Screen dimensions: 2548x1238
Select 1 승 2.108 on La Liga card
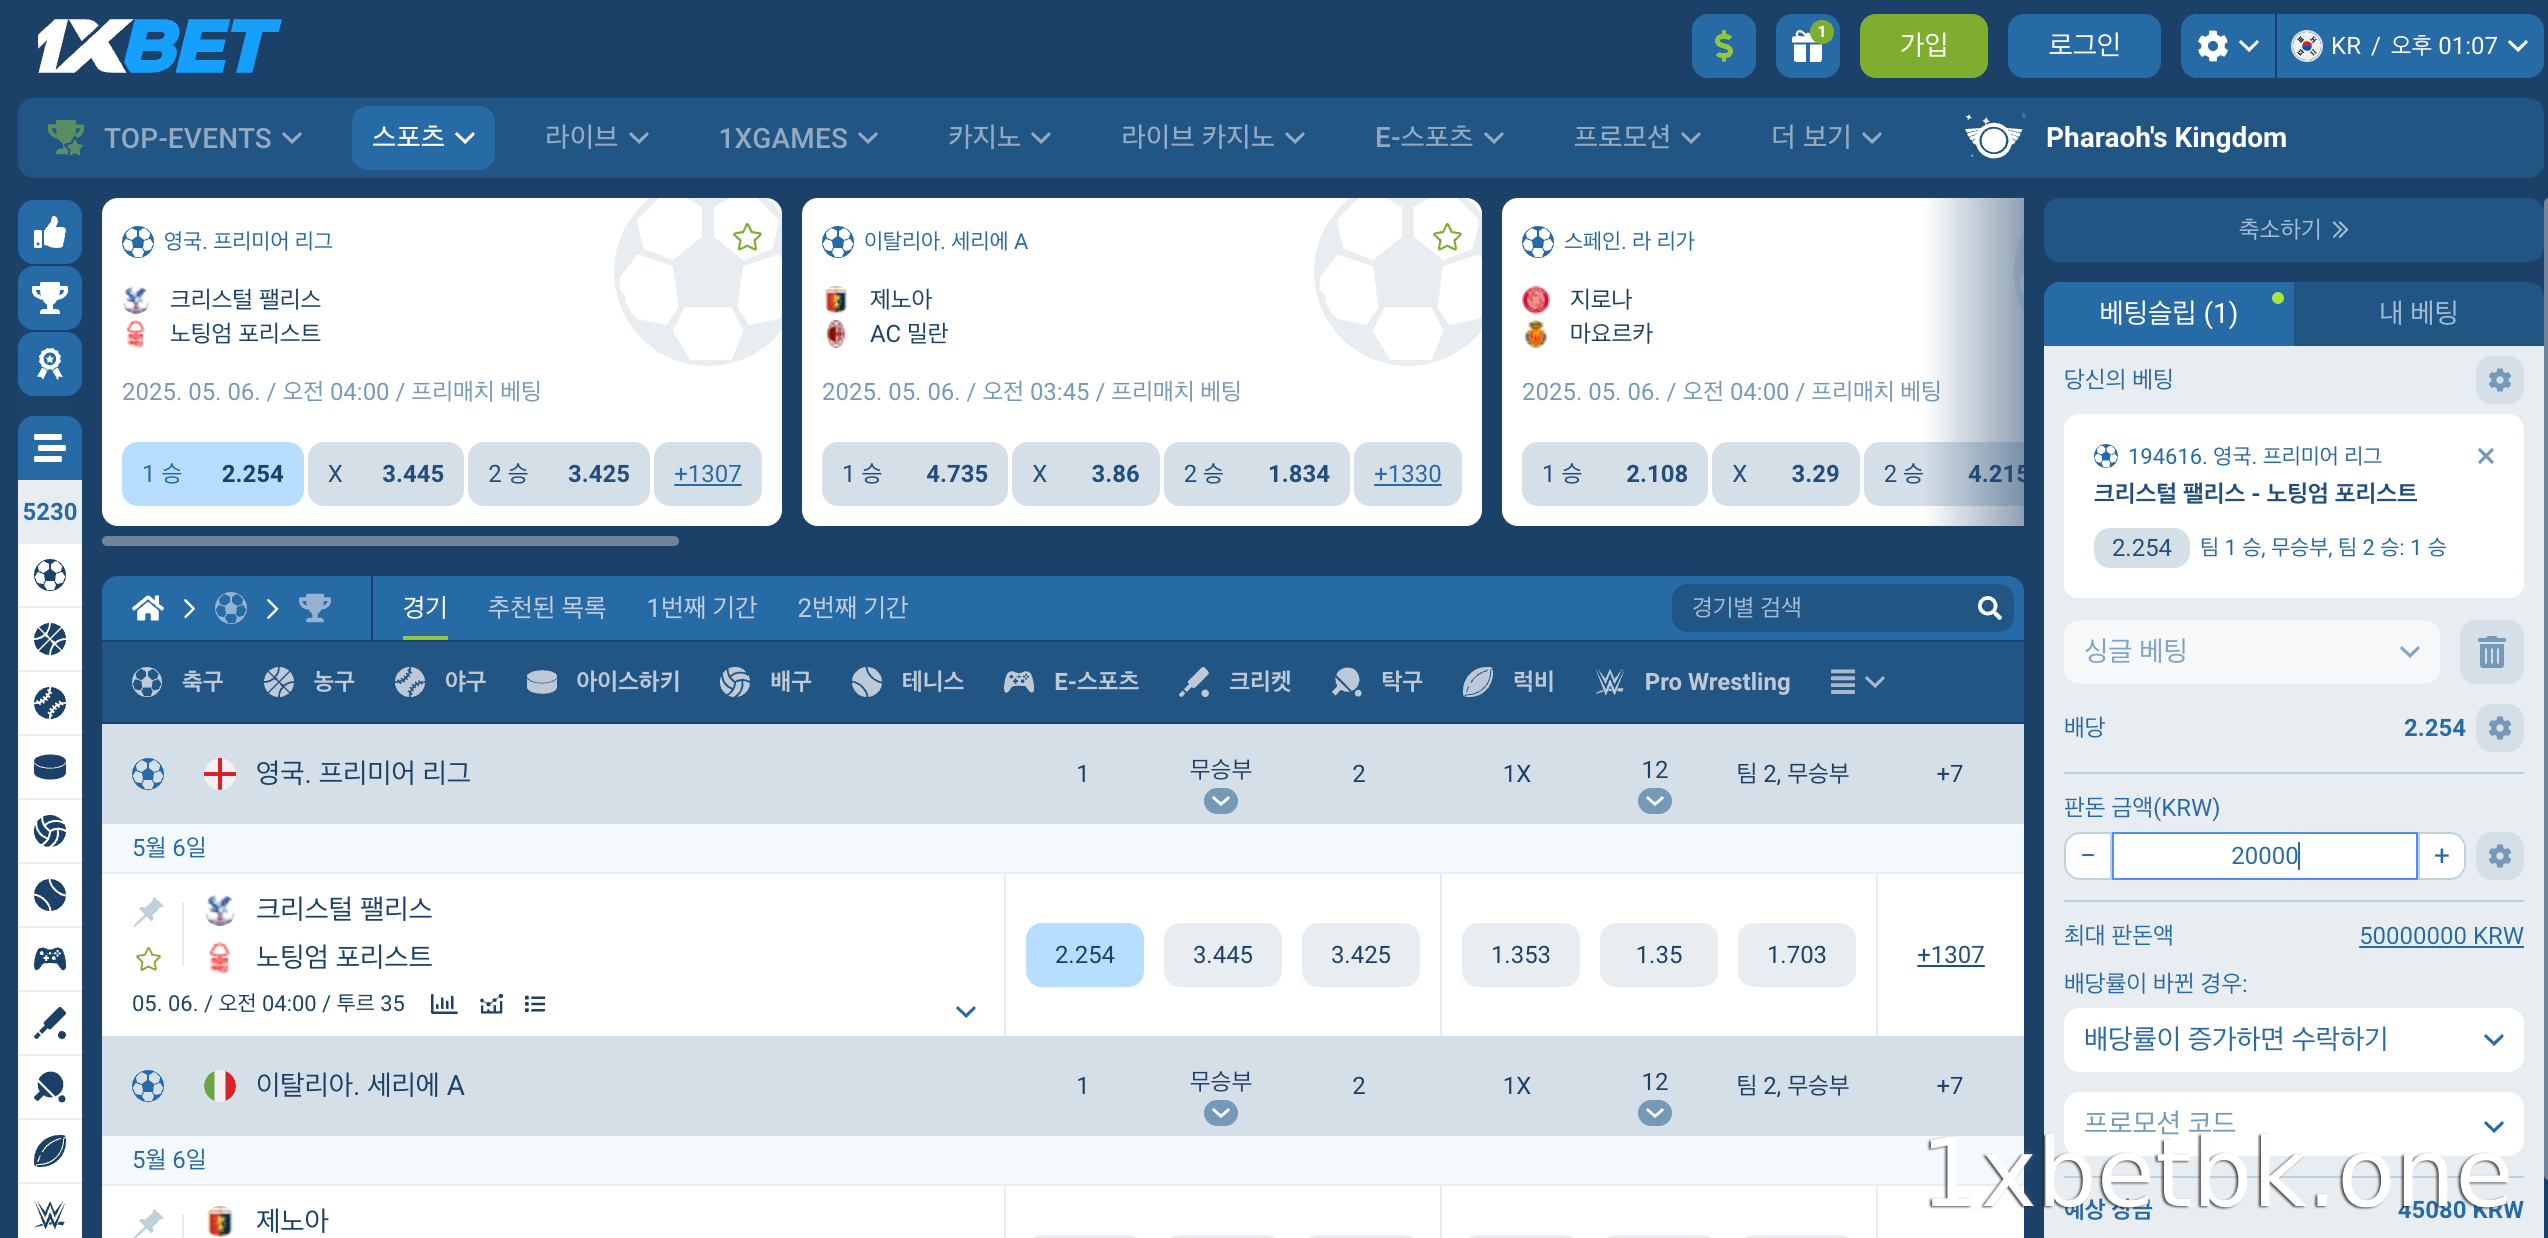pos(1614,474)
